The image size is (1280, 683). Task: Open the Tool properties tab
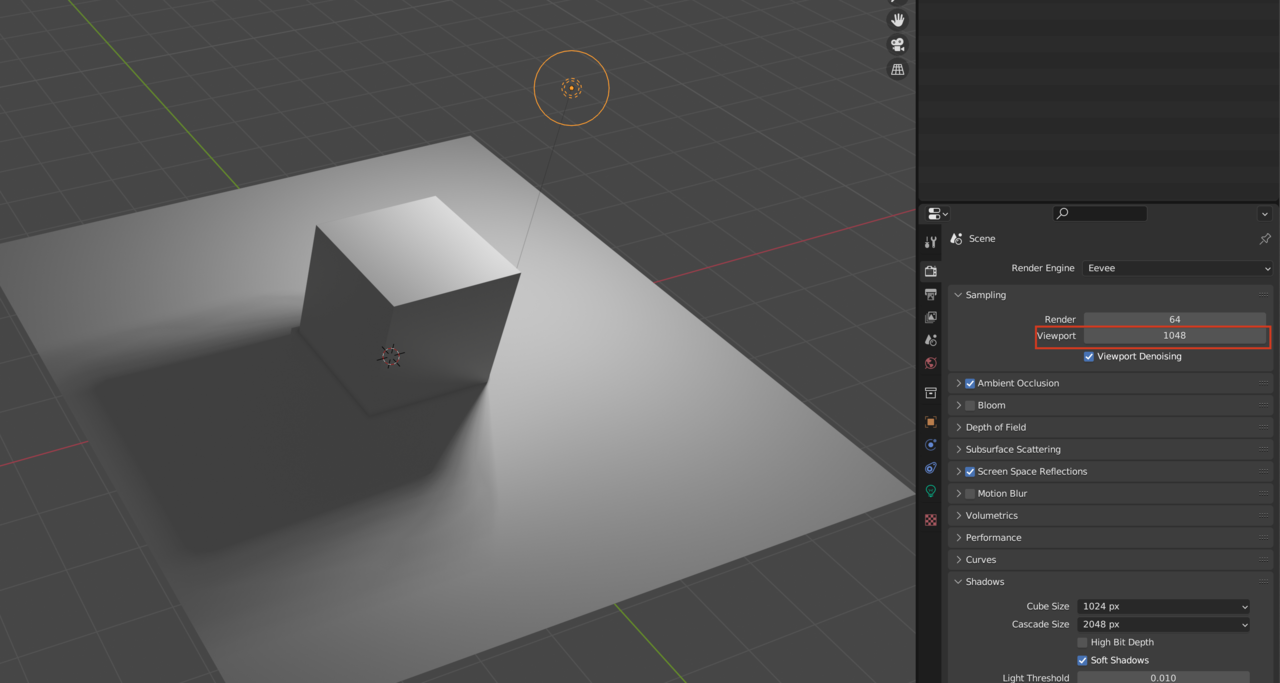tap(931, 242)
